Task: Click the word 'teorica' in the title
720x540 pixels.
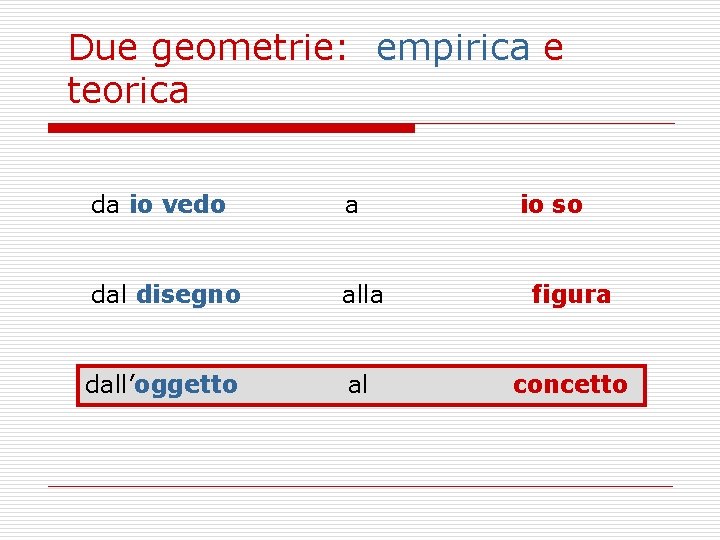Action: pyautogui.click(x=128, y=90)
